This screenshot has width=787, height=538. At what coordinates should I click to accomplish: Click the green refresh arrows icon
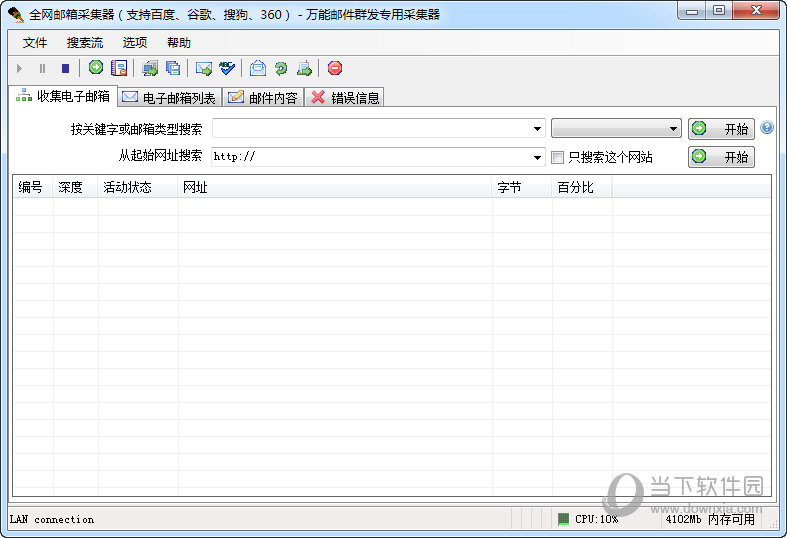click(281, 68)
